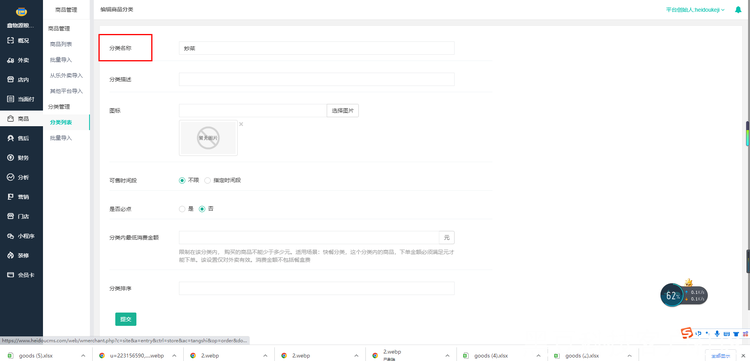Open the 财务 finance section
Screen dimensions: 750x361
point(19,158)
